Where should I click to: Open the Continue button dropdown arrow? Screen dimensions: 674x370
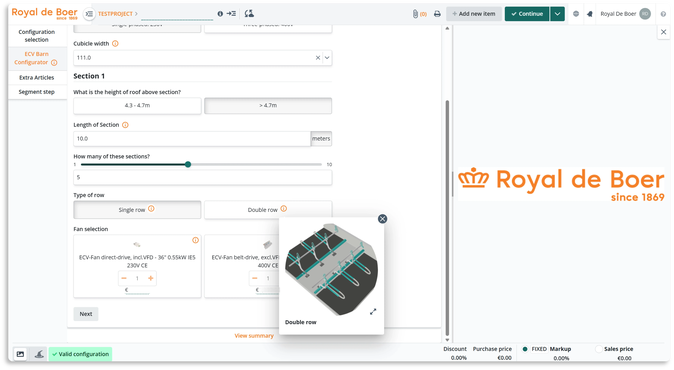point(557,14)
